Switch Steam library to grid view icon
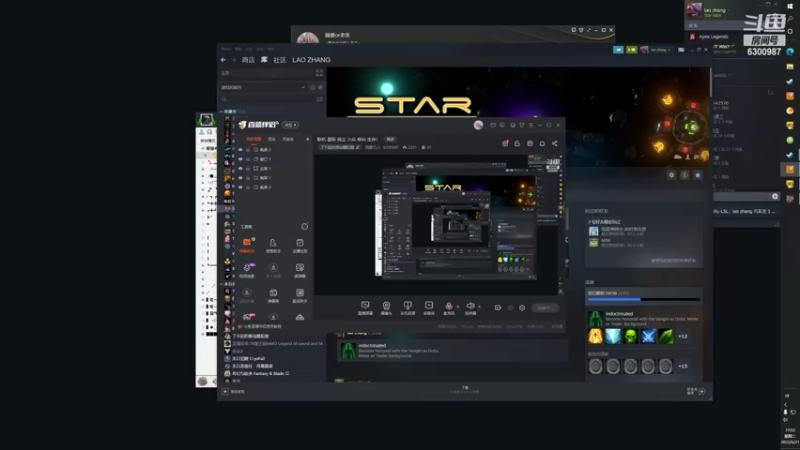 (319, 73)
